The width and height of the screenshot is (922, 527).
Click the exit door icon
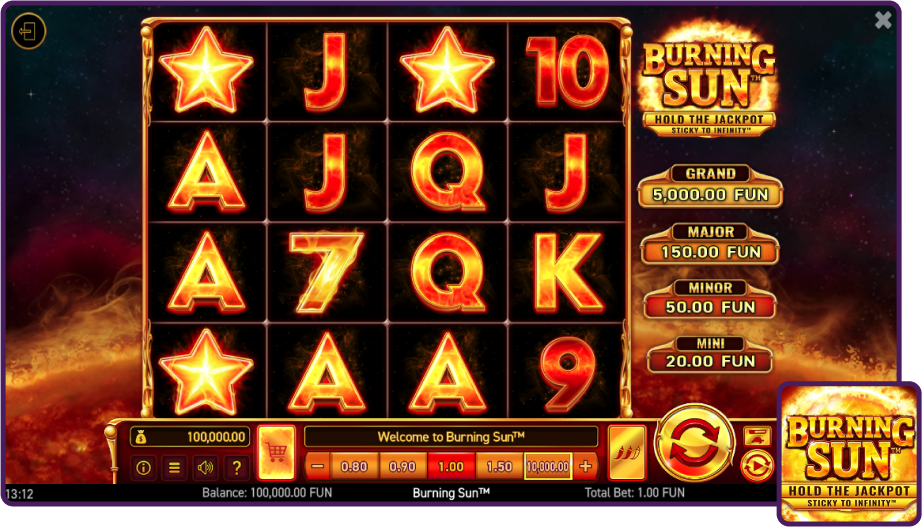pyautogui.click(x=28, y=30)
